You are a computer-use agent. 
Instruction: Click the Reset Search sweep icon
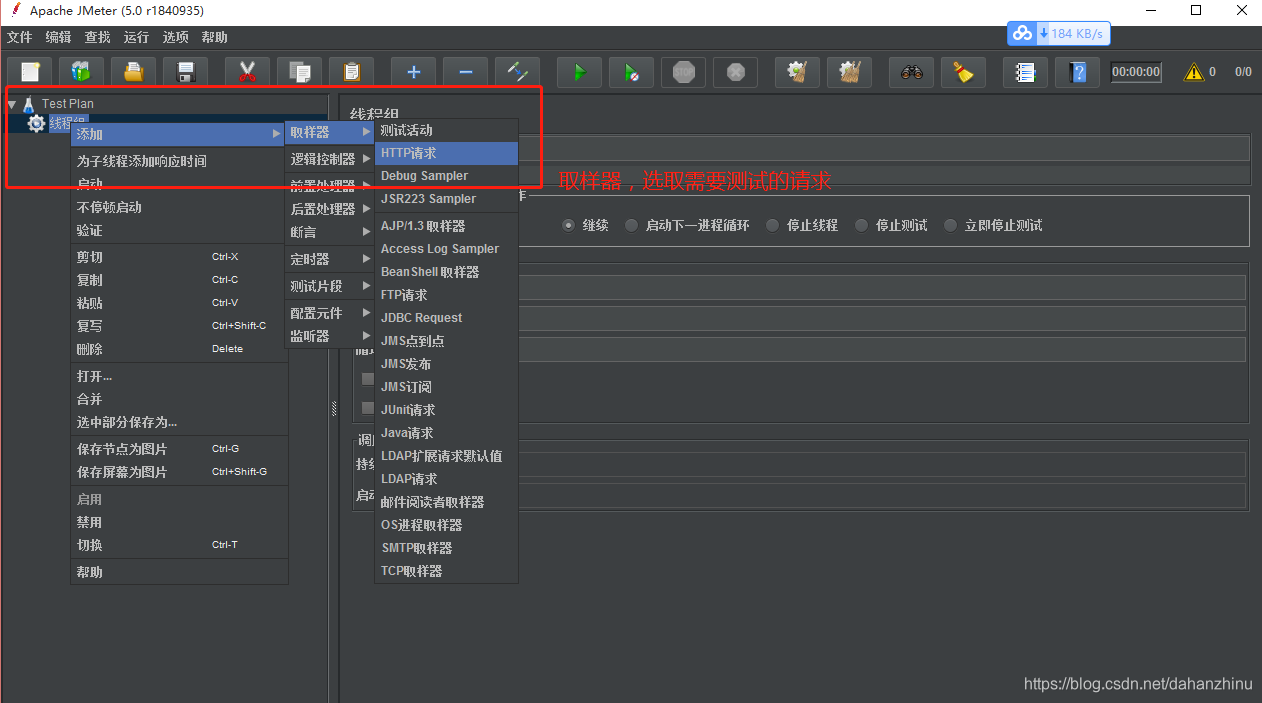tap(963, 72)
